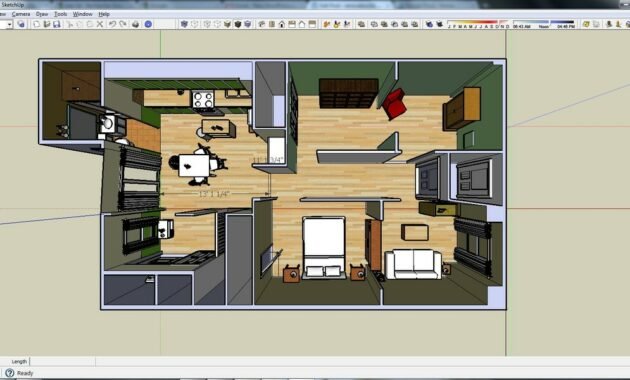The image size is (630, 380).
Task: Expand the layer dropdown in toolbar
Action: click(x=9, y=25)
